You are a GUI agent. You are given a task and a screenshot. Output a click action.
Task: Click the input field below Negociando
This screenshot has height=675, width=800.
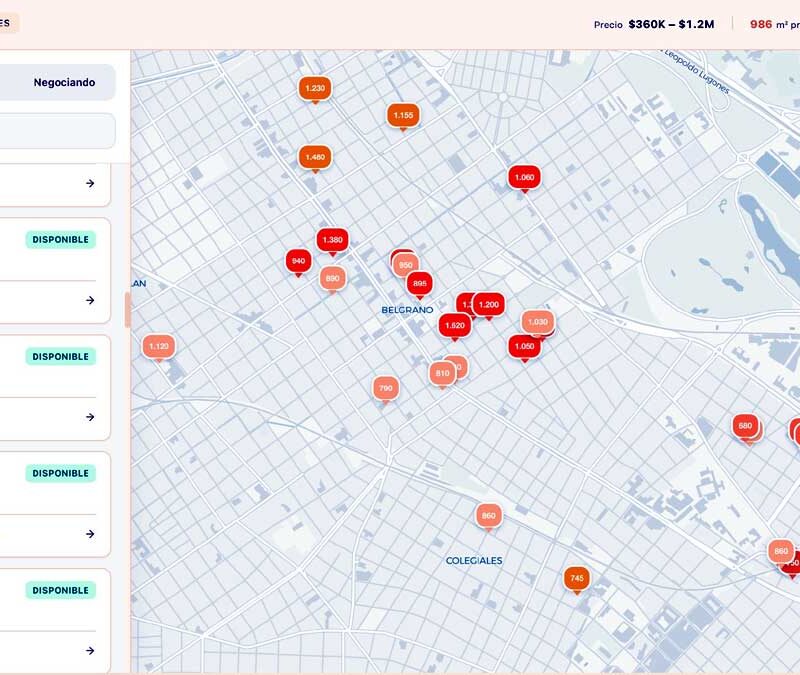click(58, 131)
